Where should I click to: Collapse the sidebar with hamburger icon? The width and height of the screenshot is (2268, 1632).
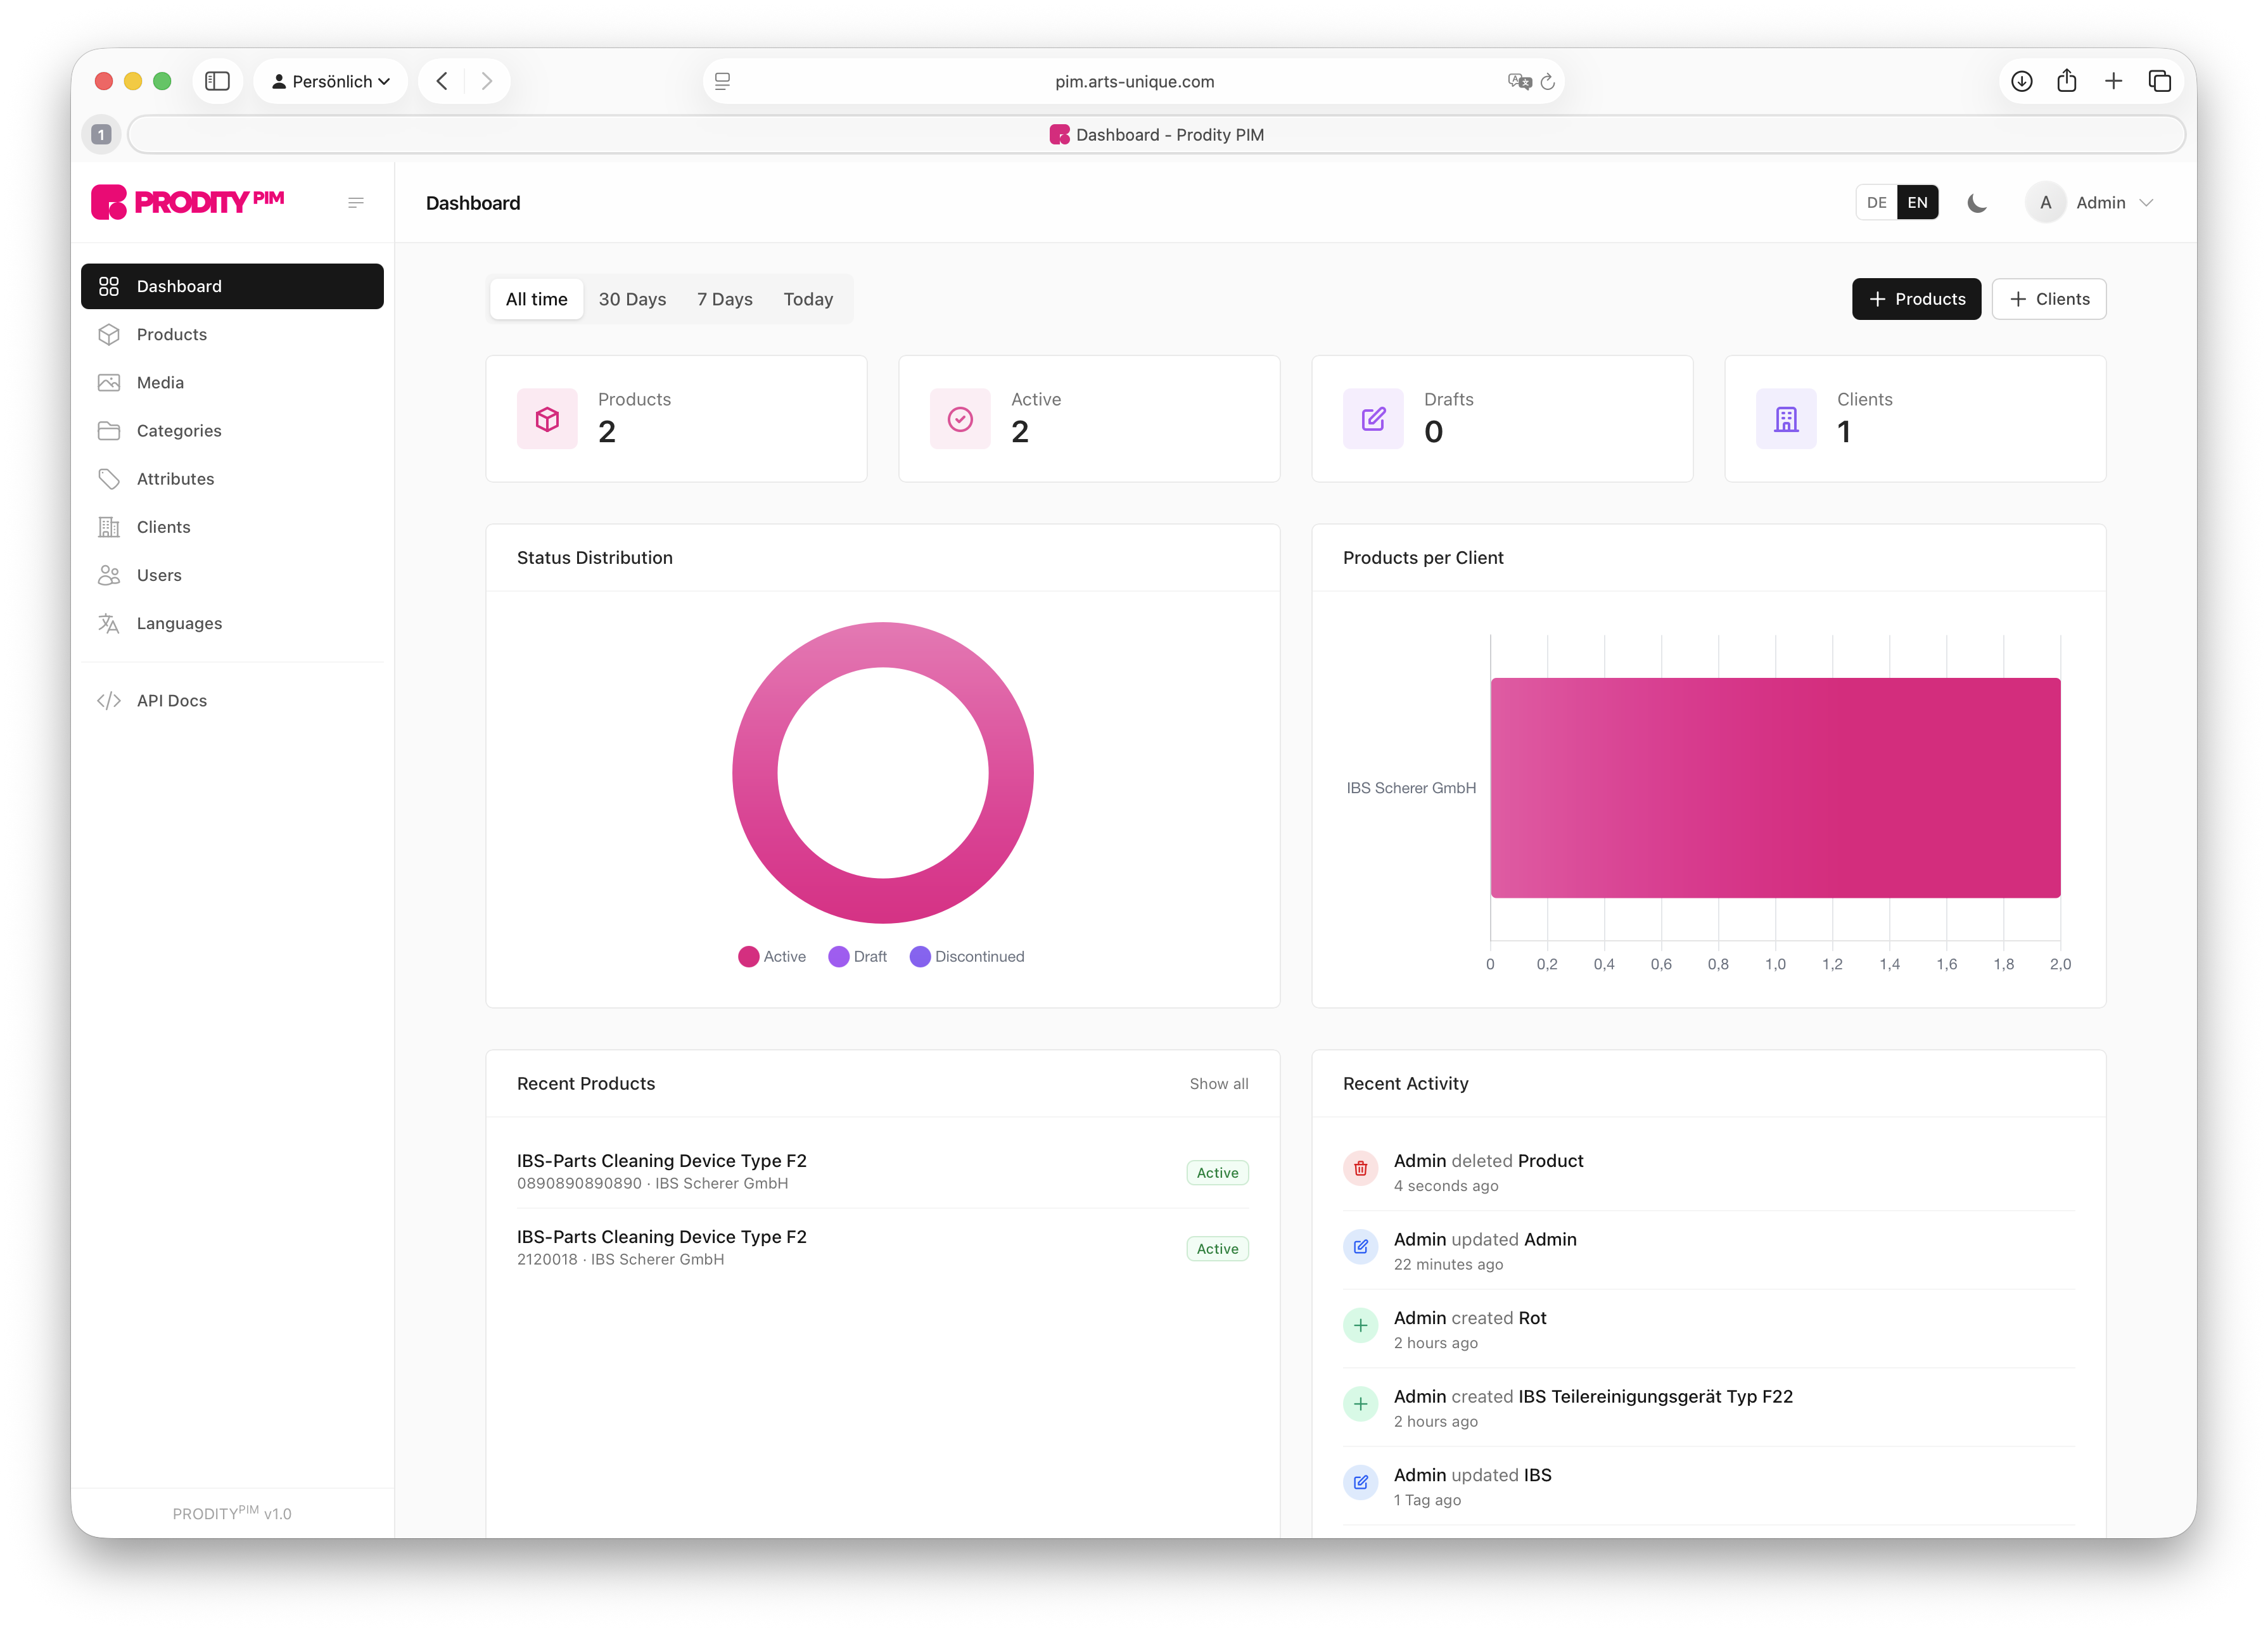coord(355,203)
